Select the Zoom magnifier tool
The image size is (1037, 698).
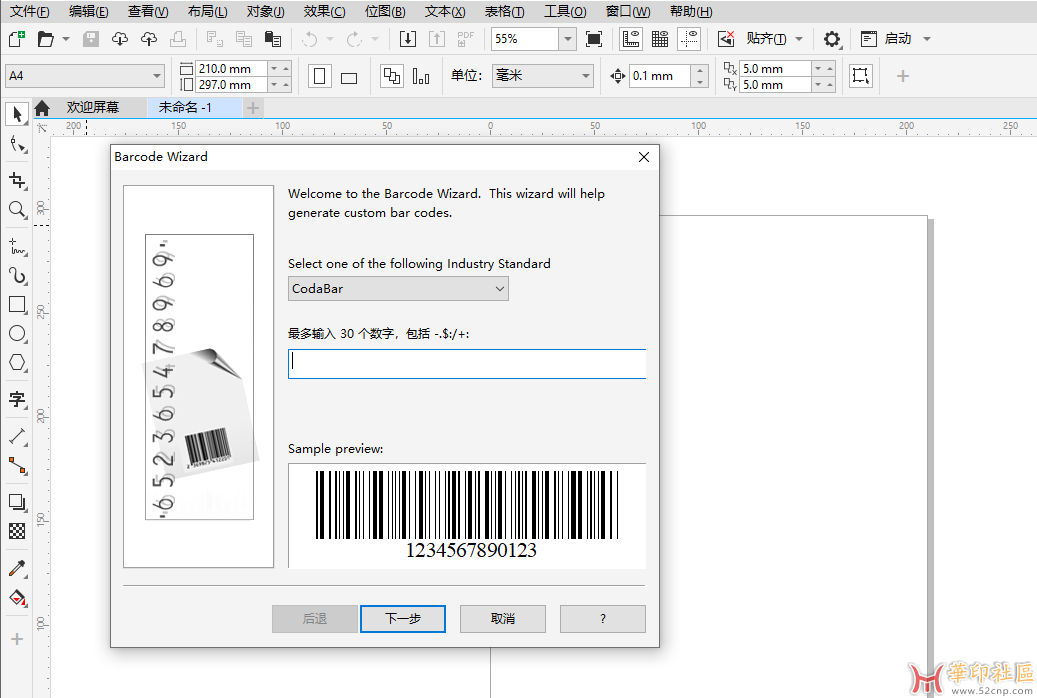click(x=17, y=210)
